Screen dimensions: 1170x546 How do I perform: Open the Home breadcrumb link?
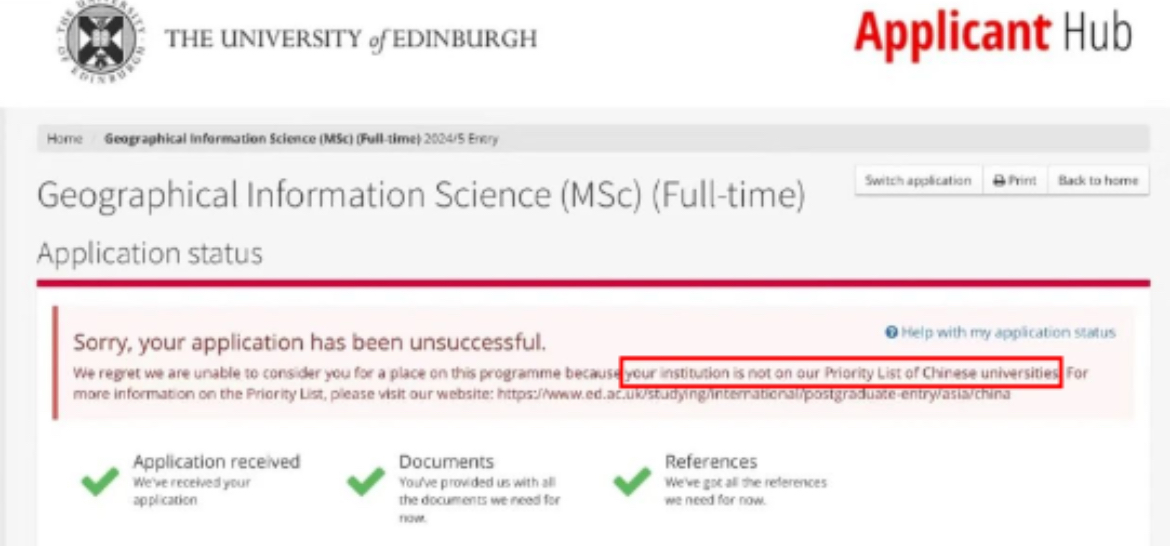coord(64,139)
